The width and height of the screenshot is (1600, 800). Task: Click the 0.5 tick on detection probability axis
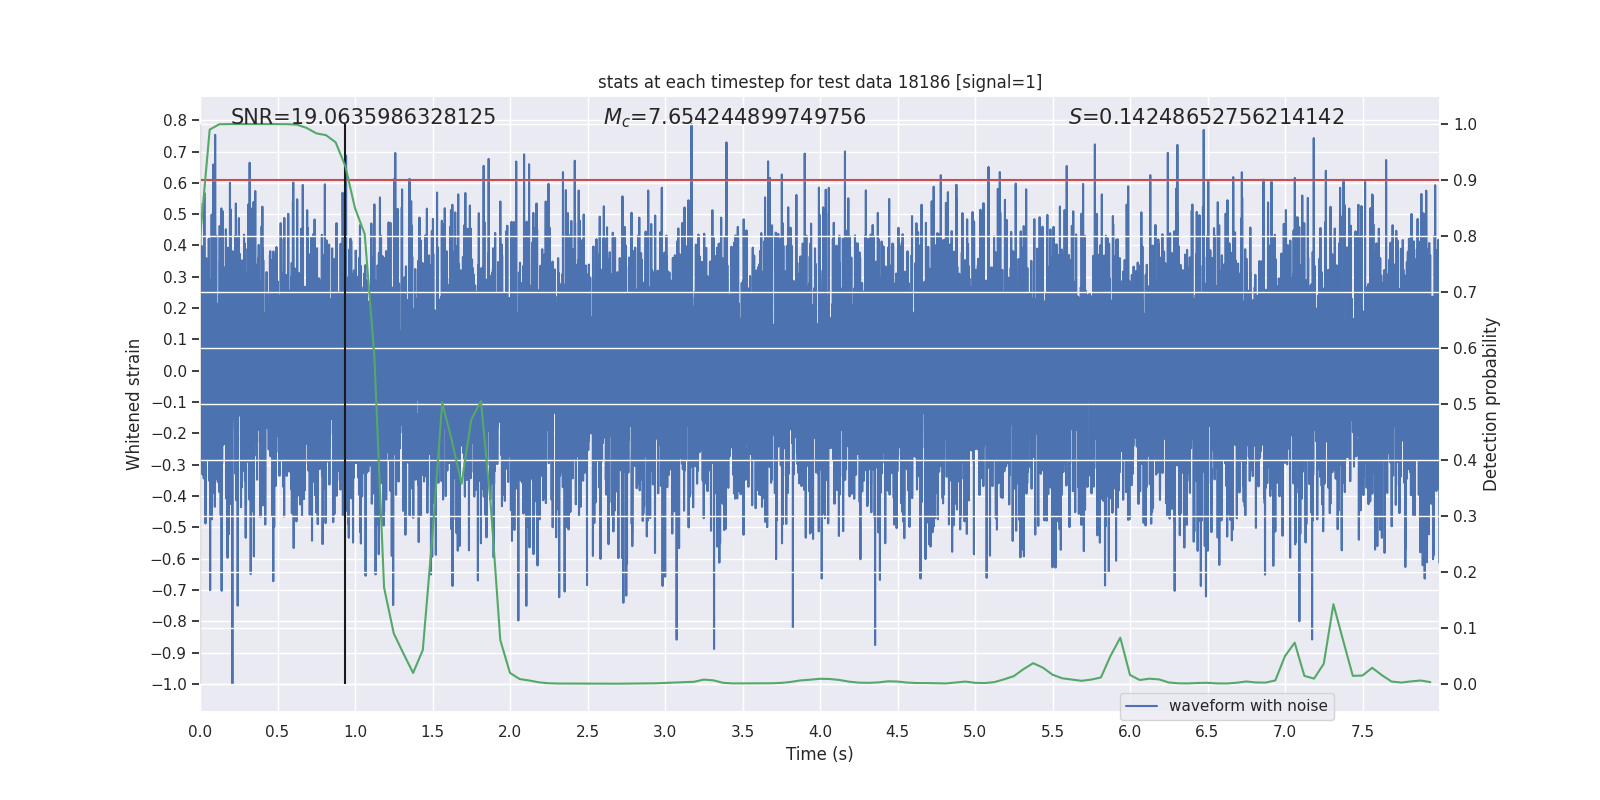[1465, 405]
